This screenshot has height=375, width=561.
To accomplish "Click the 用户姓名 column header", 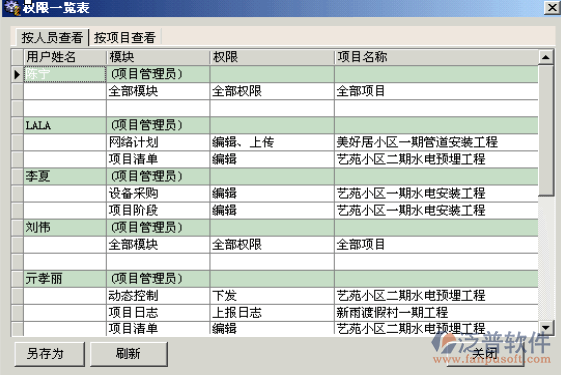I will tap(65, 57).
